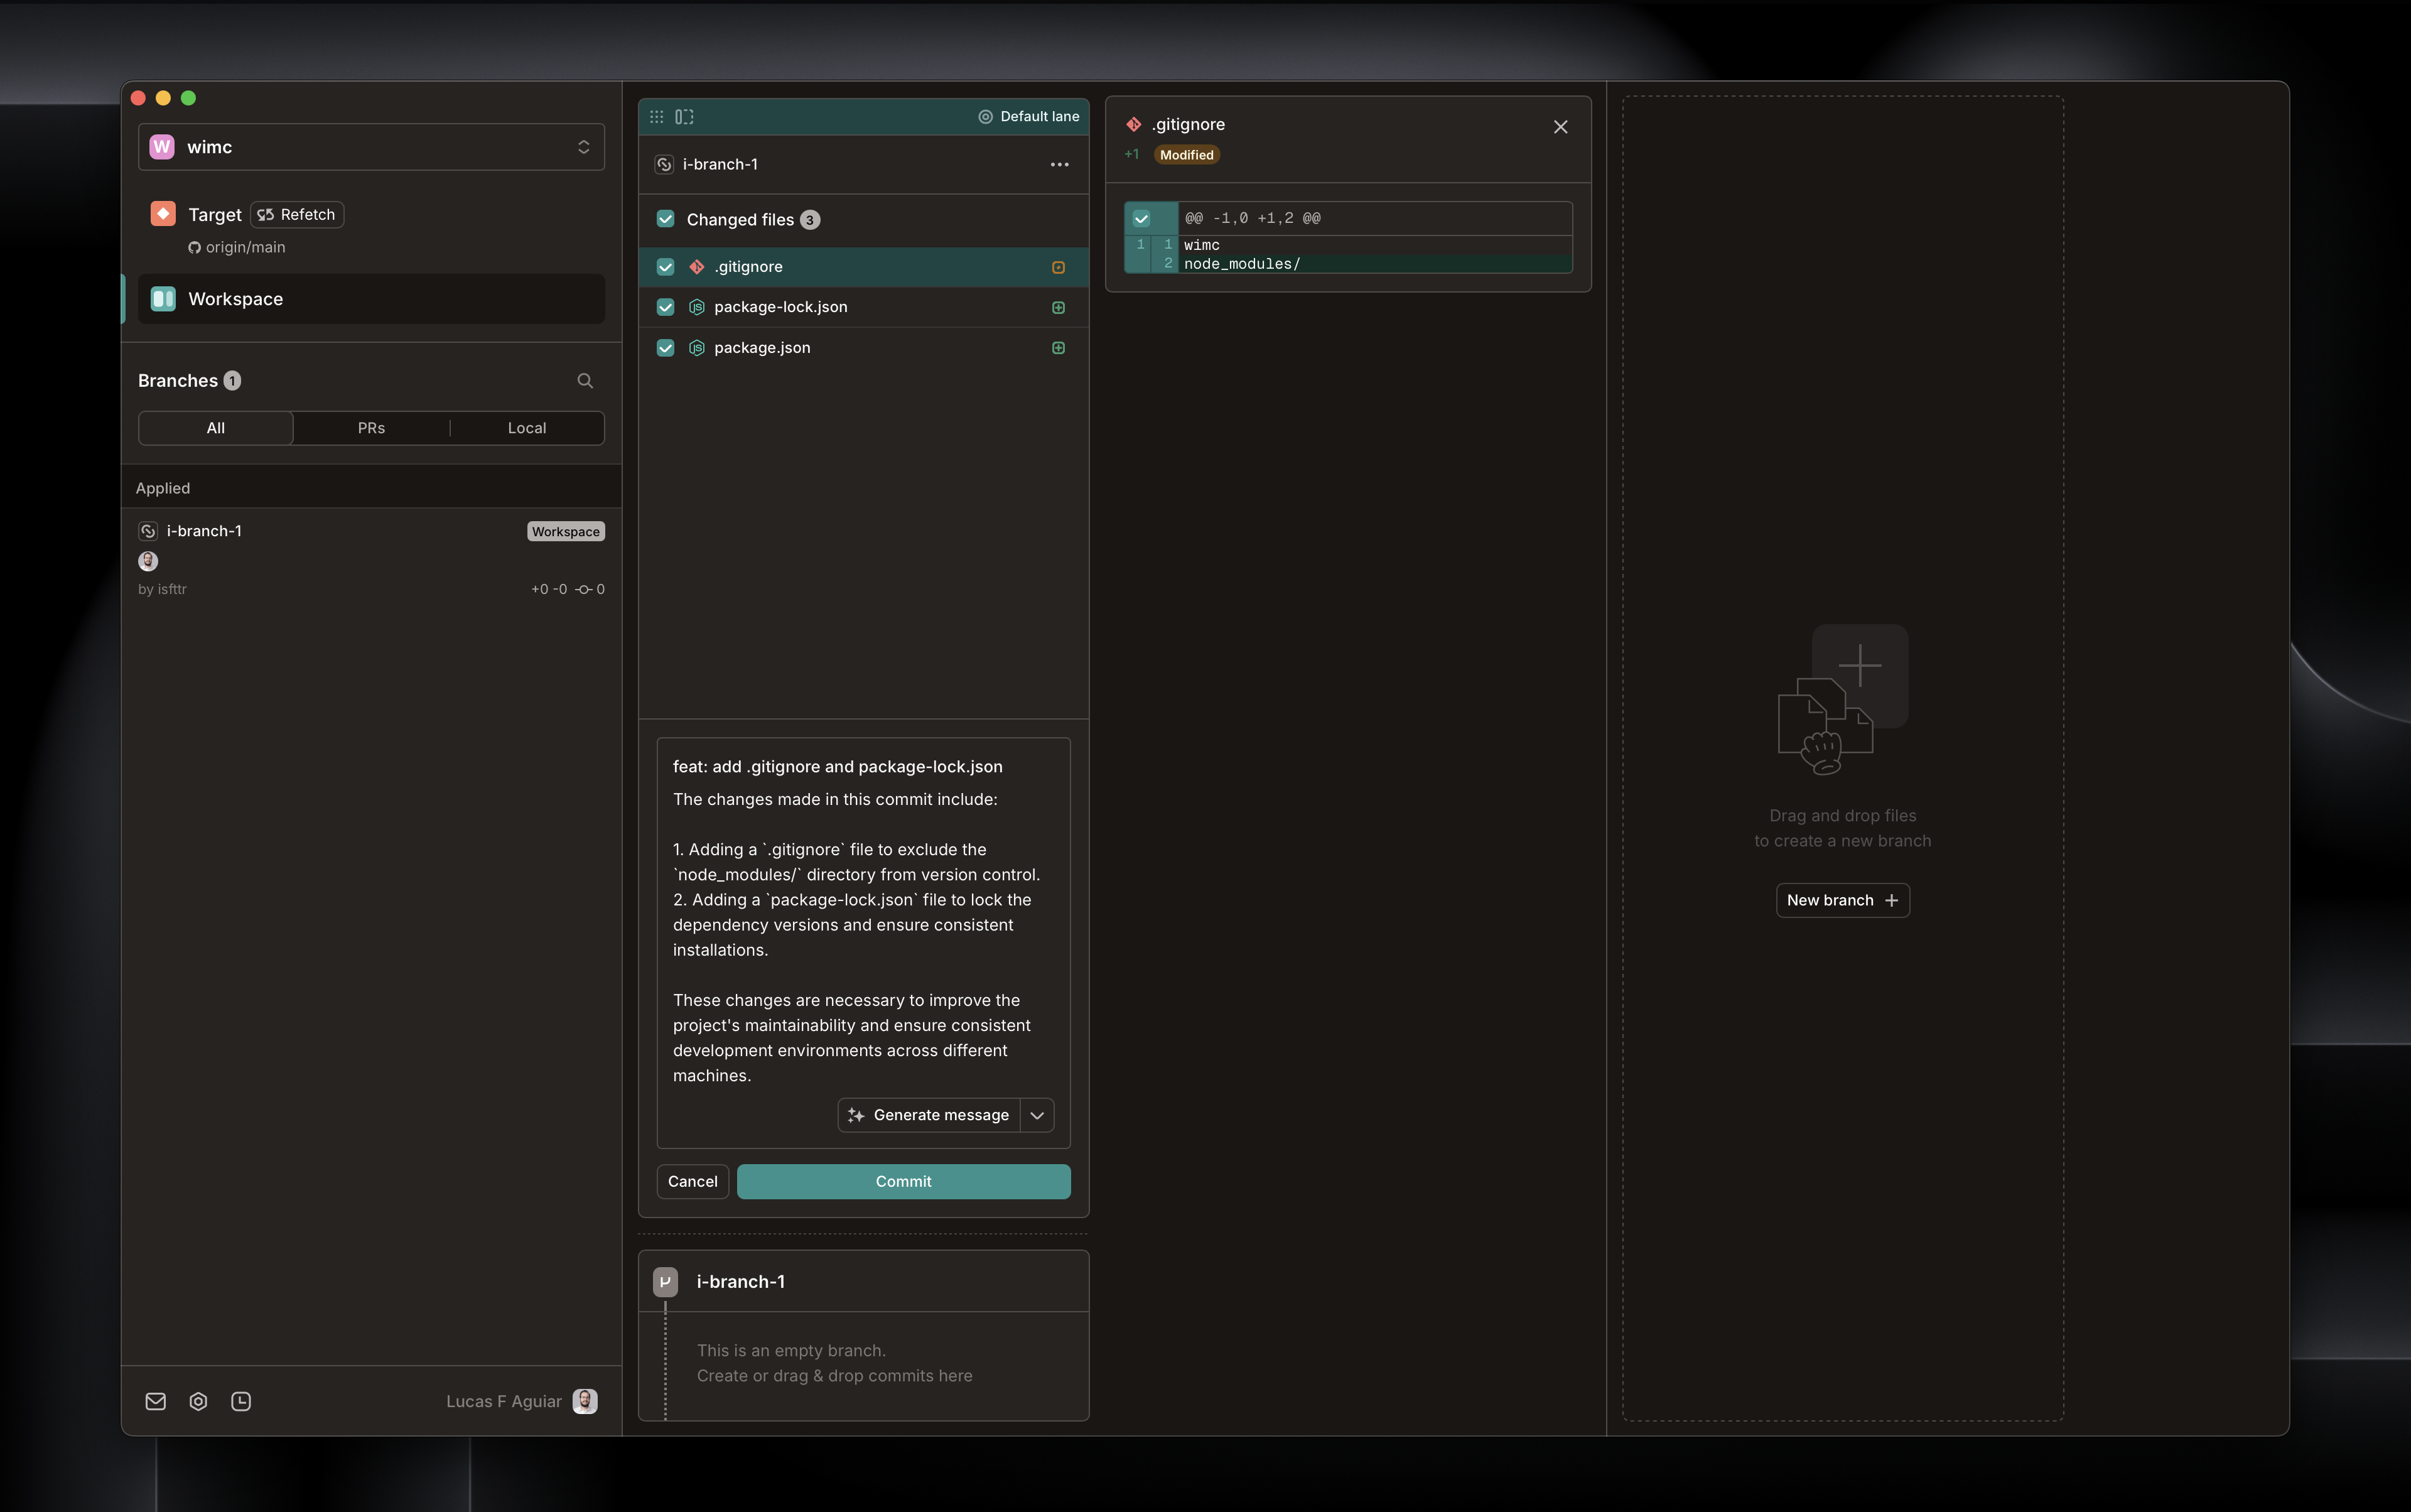Click the Workspace badge on i-branch-1
Image resolution: width=2411 pixels, height=1512 pixels.
pos(566,532)
